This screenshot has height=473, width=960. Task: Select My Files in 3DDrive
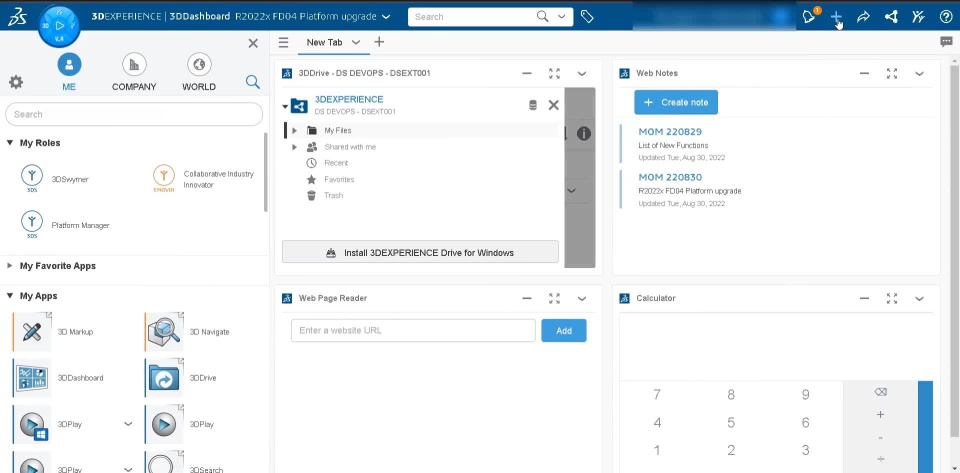point(338,130)
